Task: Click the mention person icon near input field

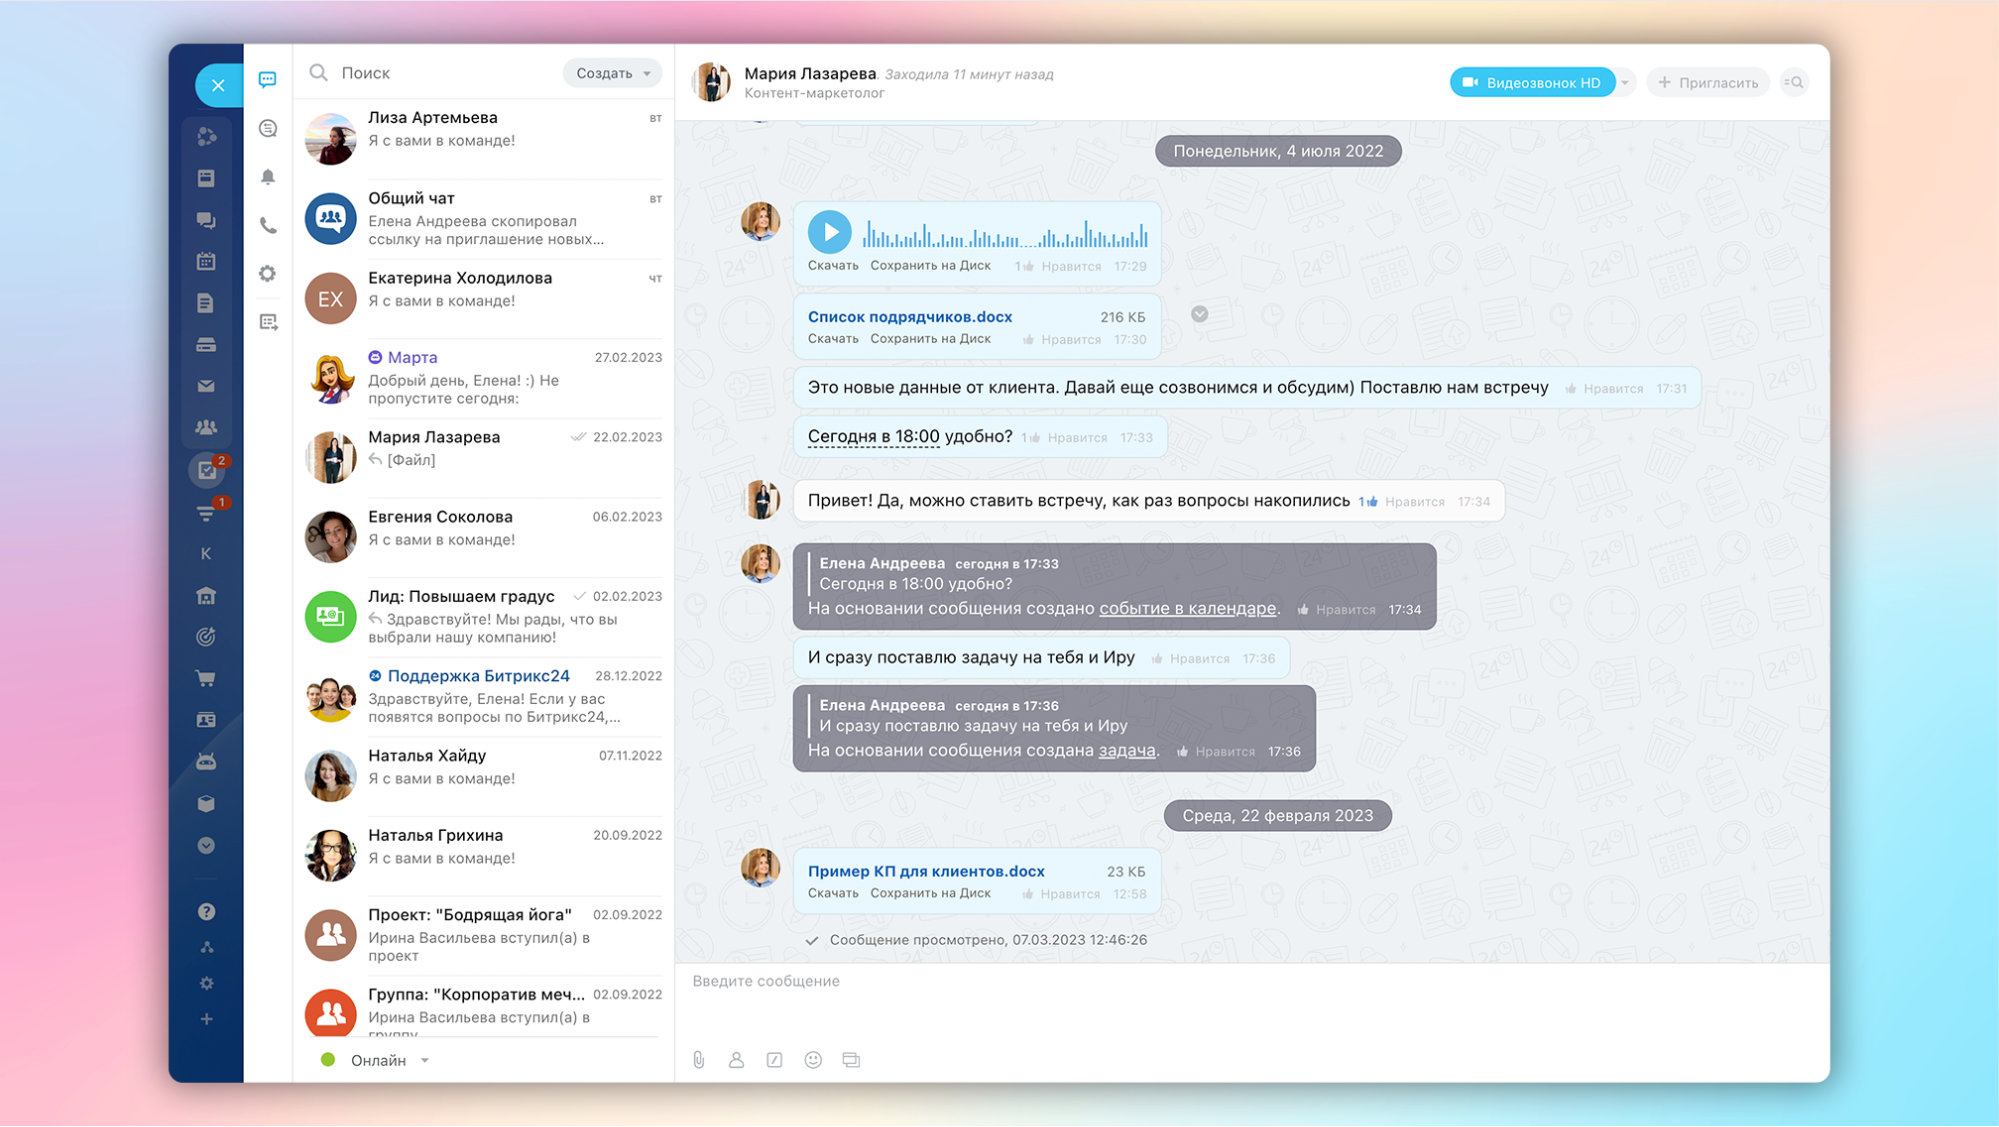Action: (736, 1060)
